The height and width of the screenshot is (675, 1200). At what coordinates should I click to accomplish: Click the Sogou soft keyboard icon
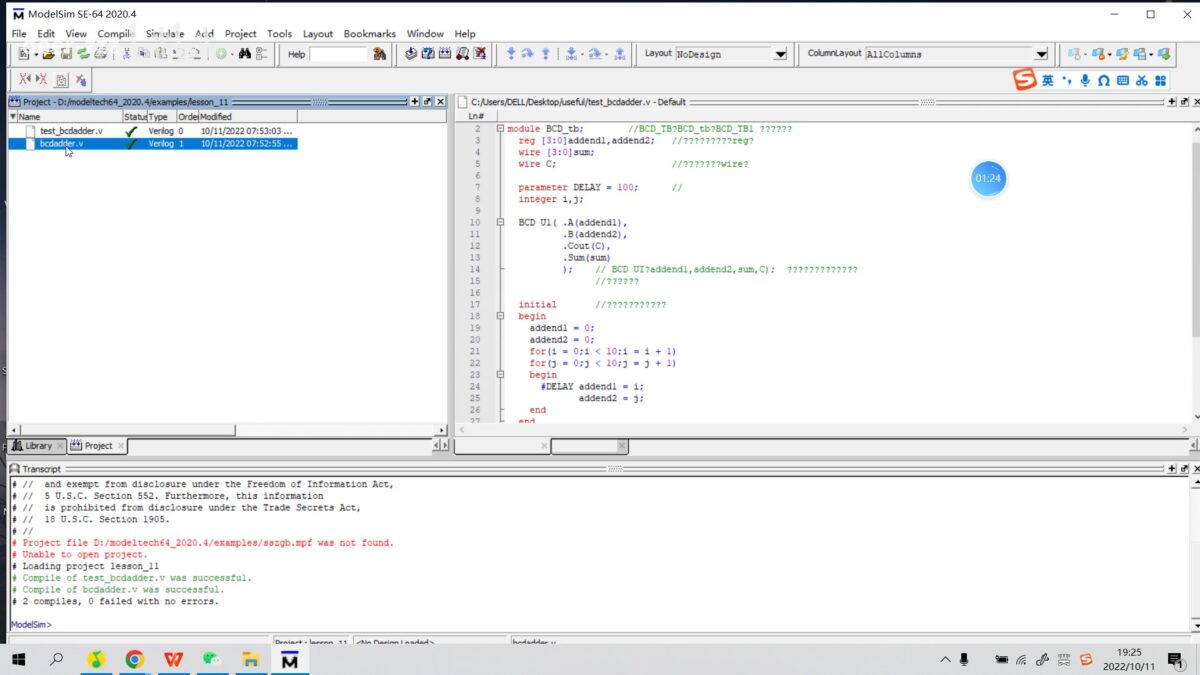click(1123, 80)
